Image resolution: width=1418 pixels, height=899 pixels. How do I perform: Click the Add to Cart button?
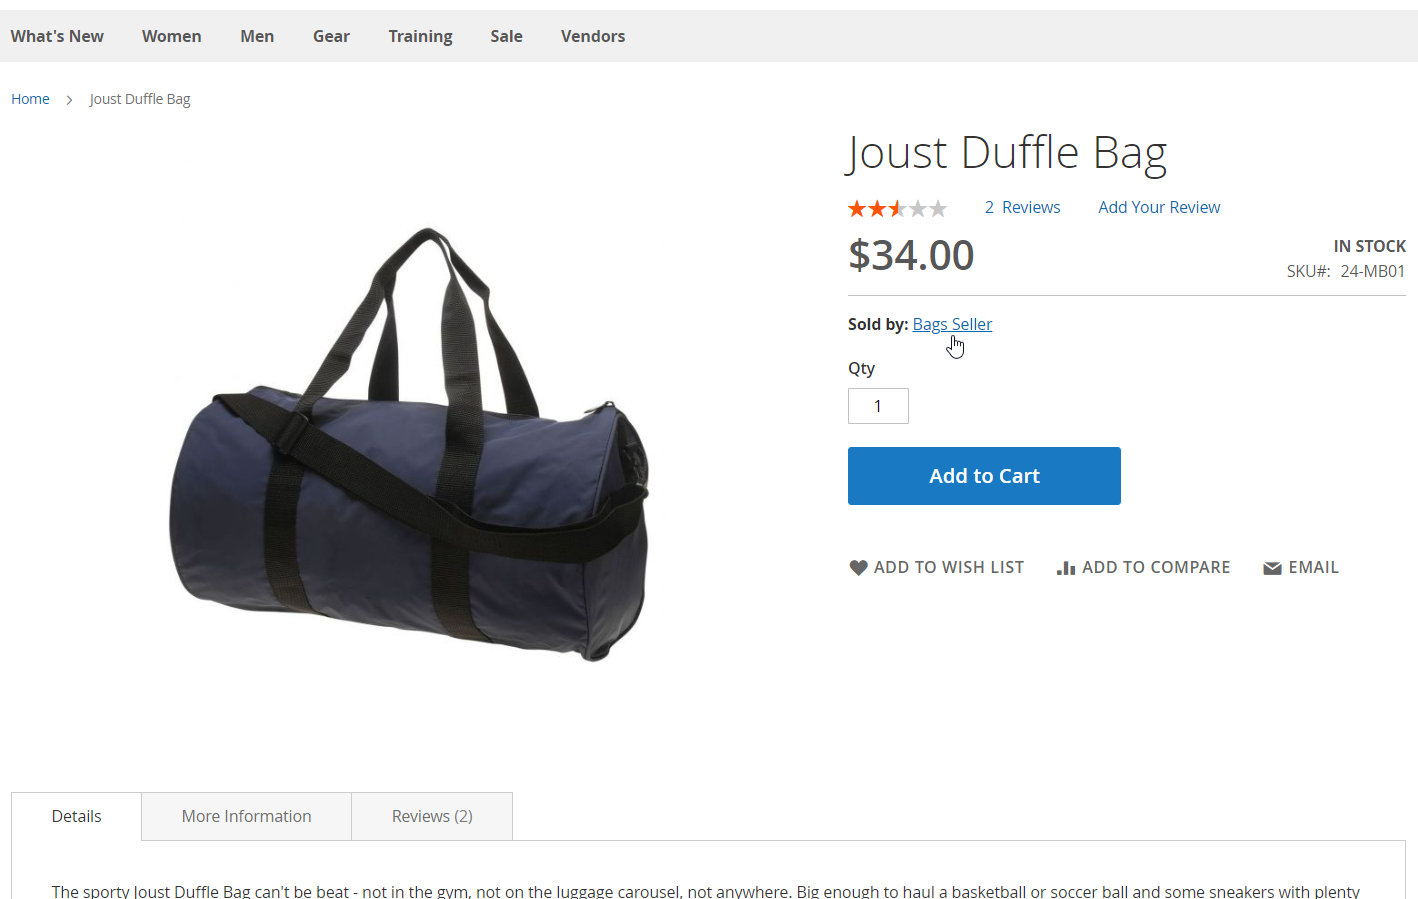[984, 476]
